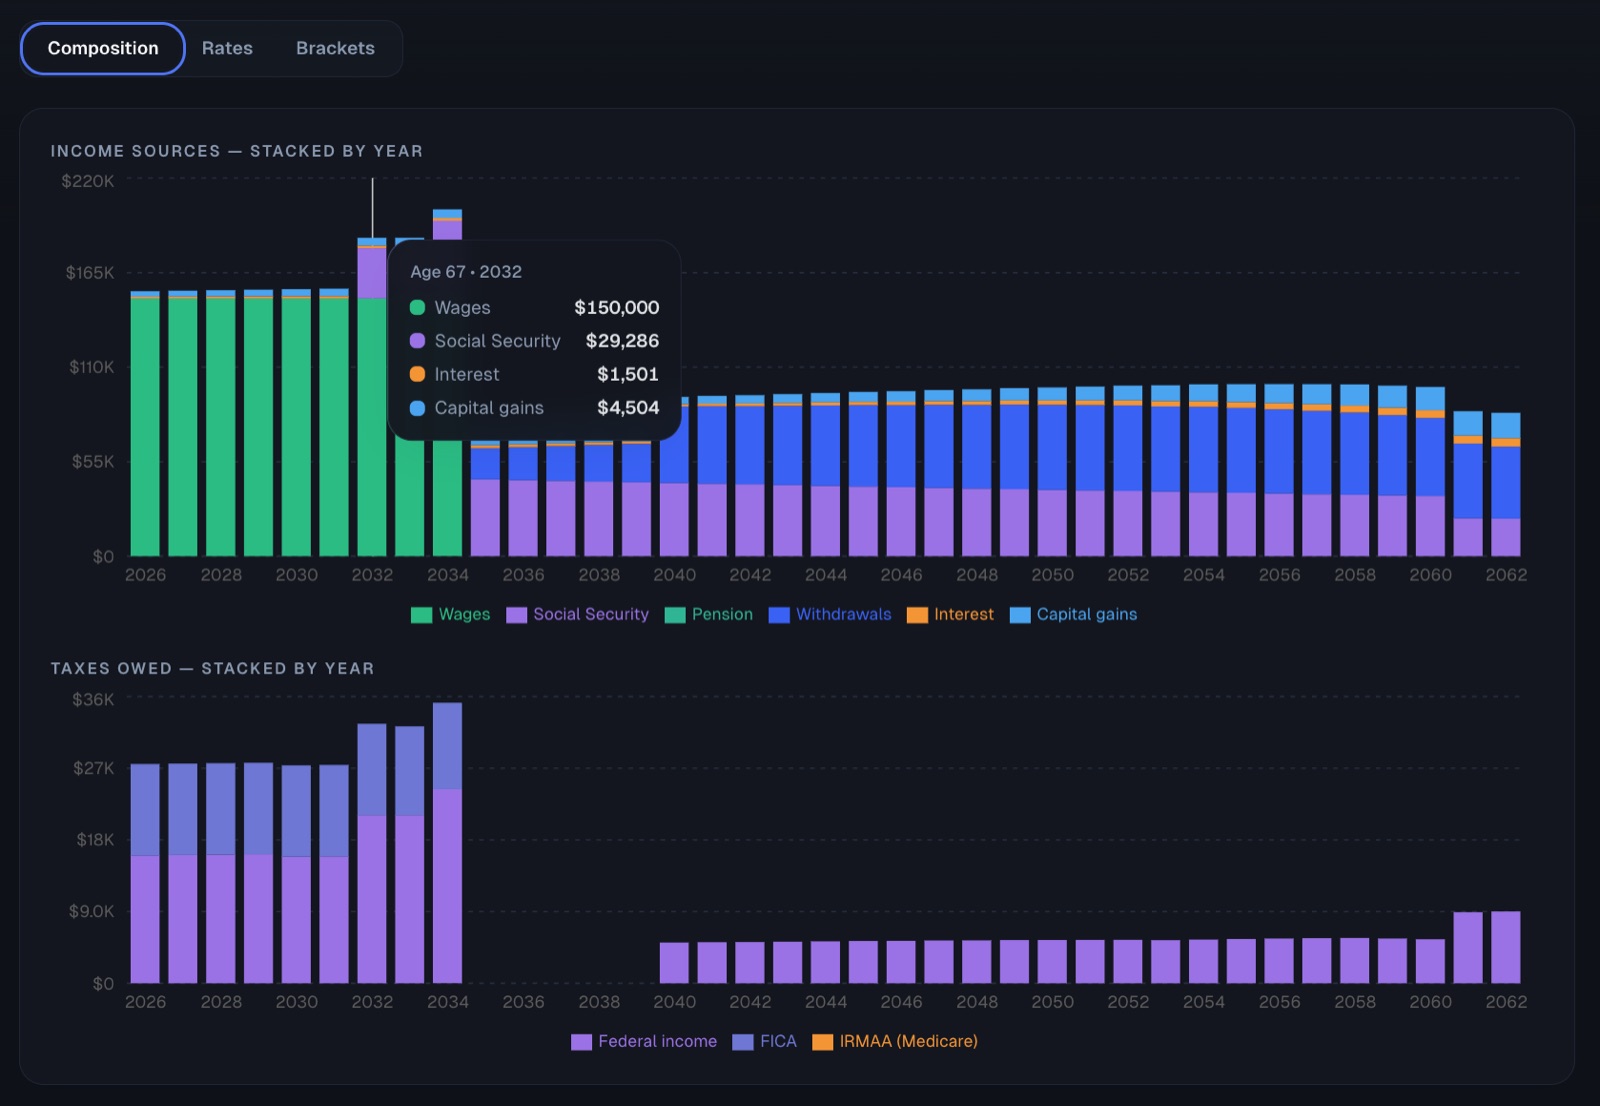Click the 'Income Sources — Stacked by Year' heading
The height and width of the screenshot is (1106, 1600).
click(237, 151)
